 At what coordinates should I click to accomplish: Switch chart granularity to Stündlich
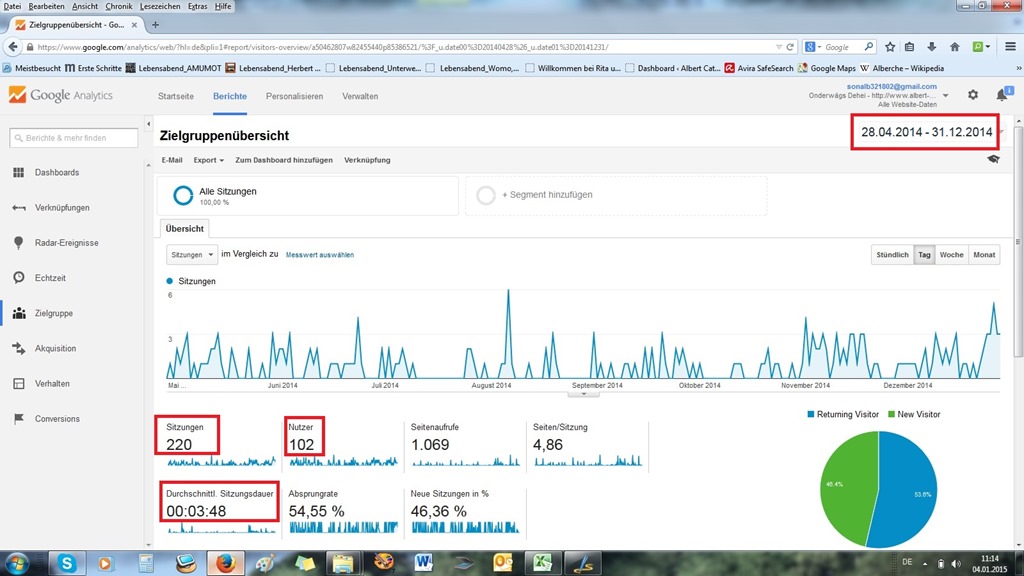(x=892, y=255)
